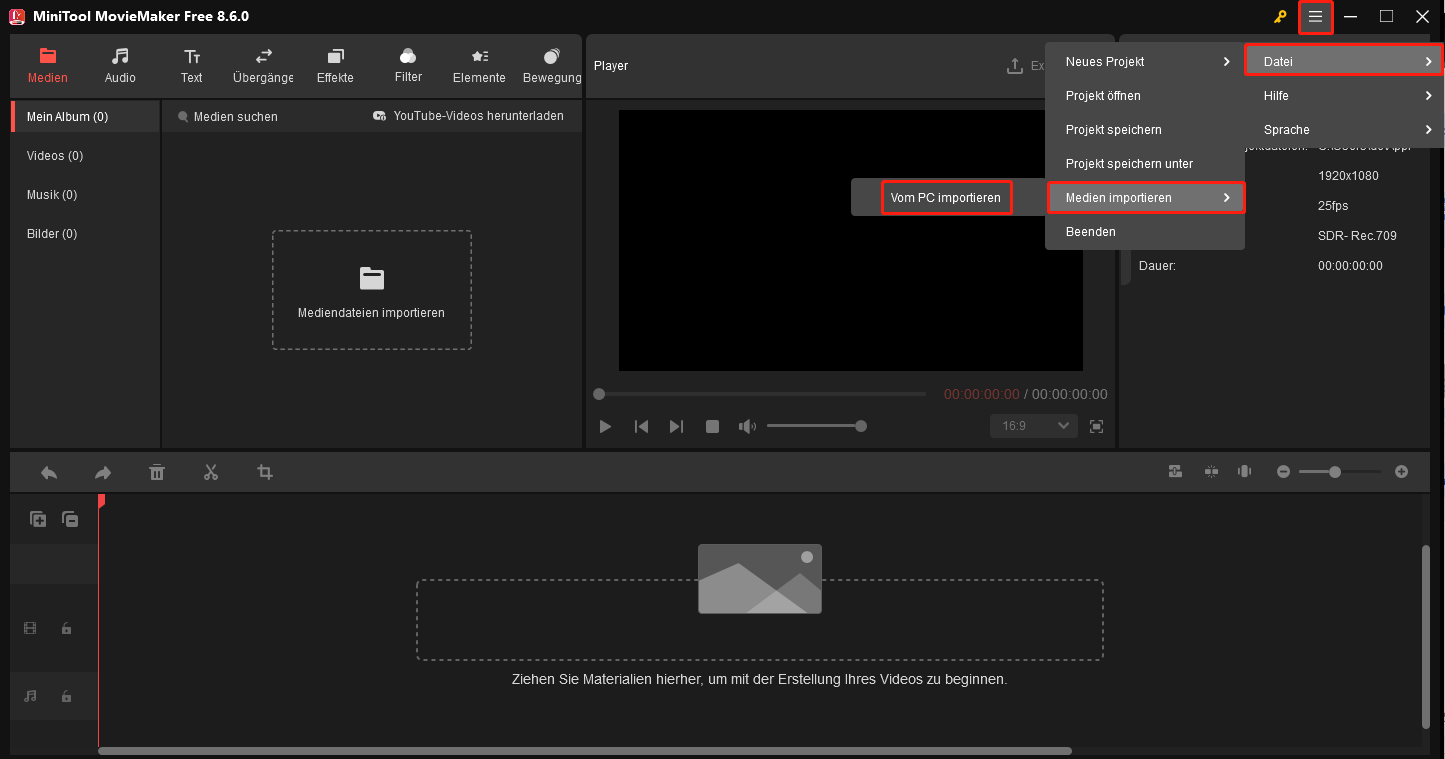Open the Filter library
Image resolution: width=1445 pixels, height=759 pixels.
[x=407, y=65]
